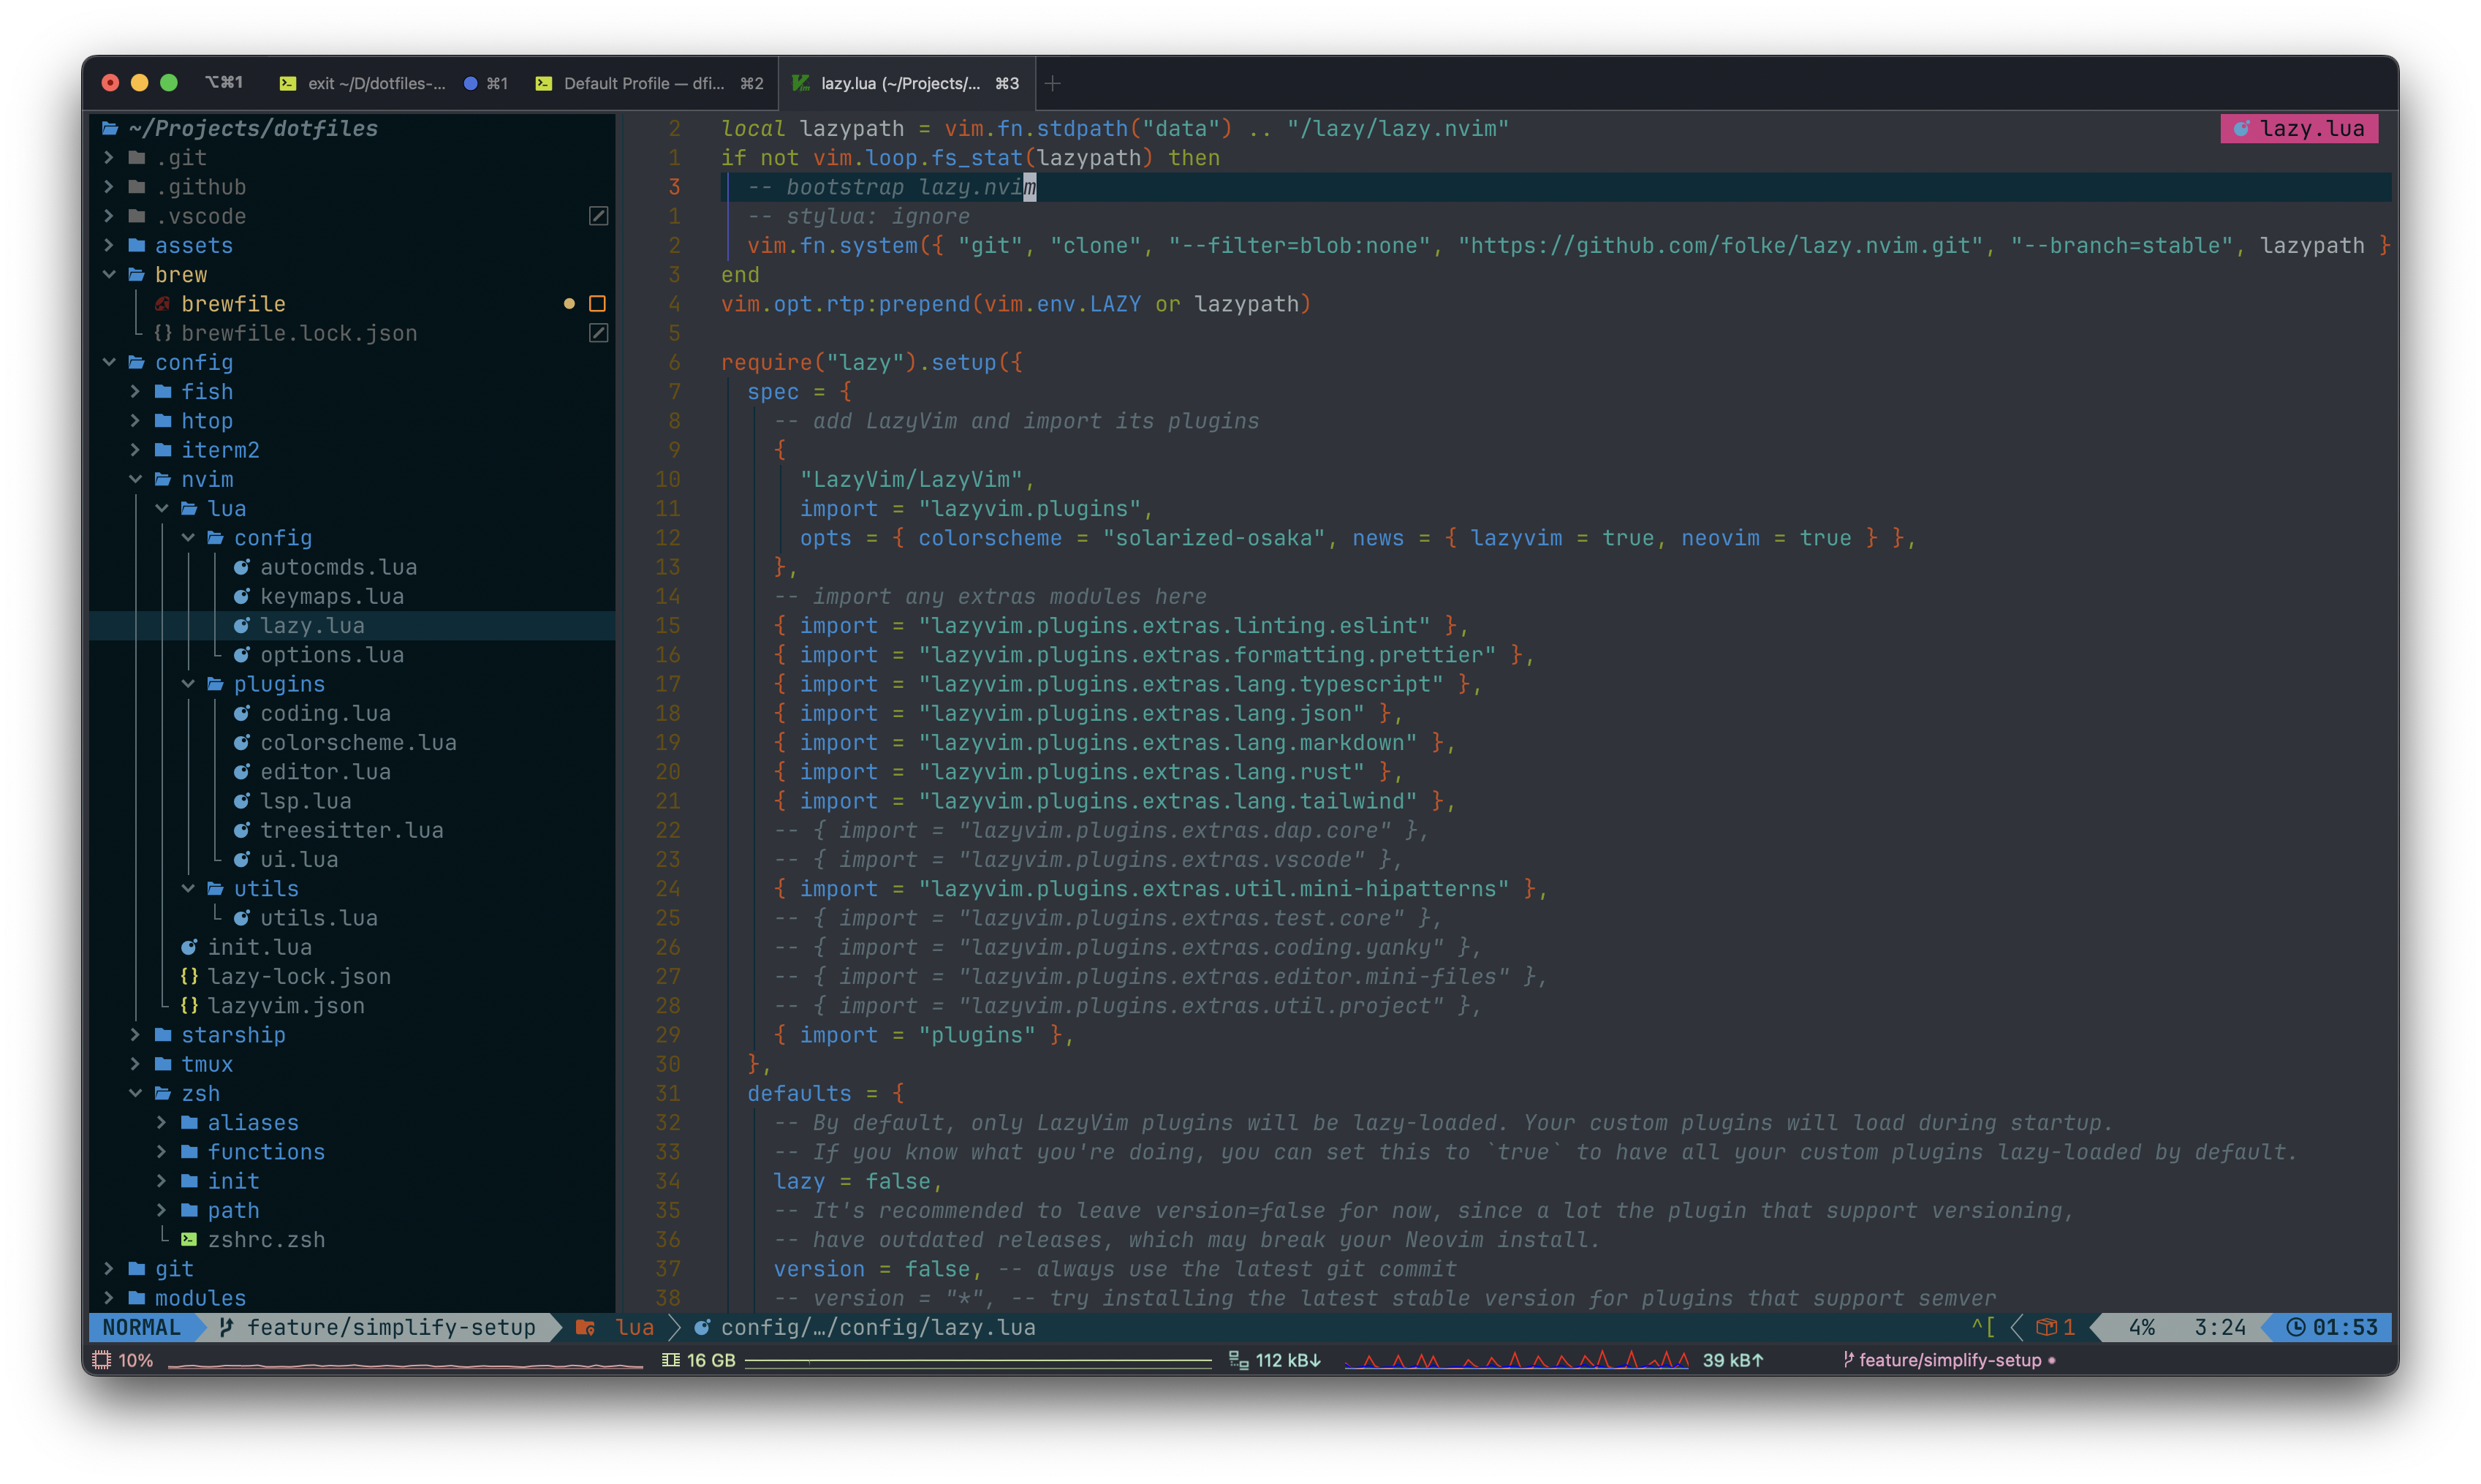Toggle the .vscode checkbox marker

[x=600, y=216]
